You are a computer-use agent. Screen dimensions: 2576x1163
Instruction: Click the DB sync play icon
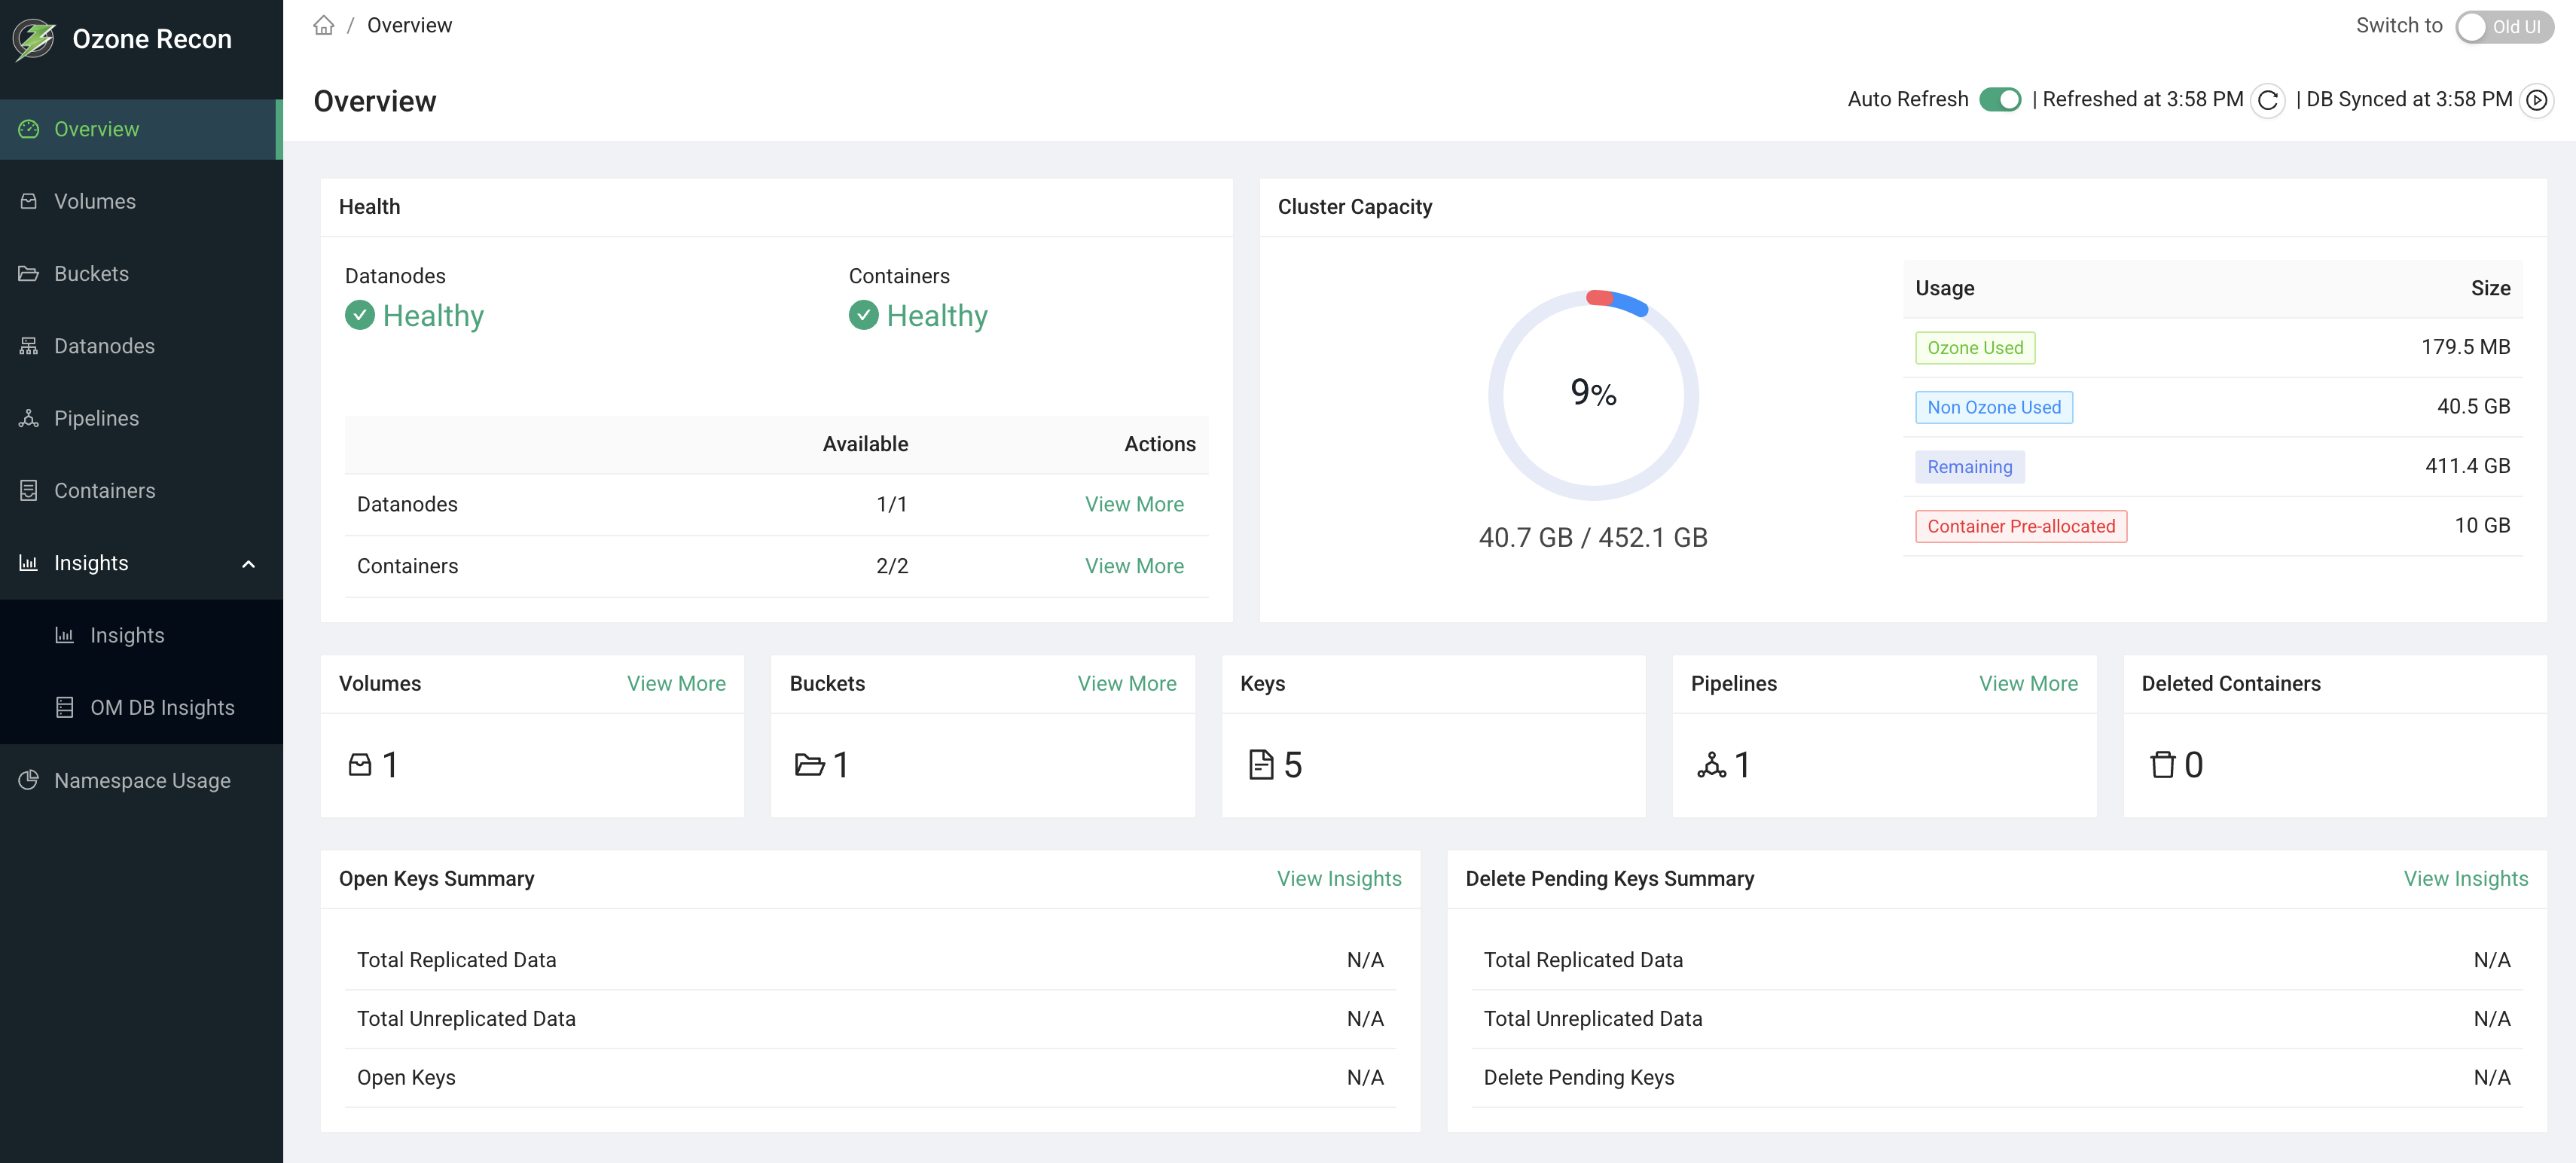click(x=2536, y=100)
